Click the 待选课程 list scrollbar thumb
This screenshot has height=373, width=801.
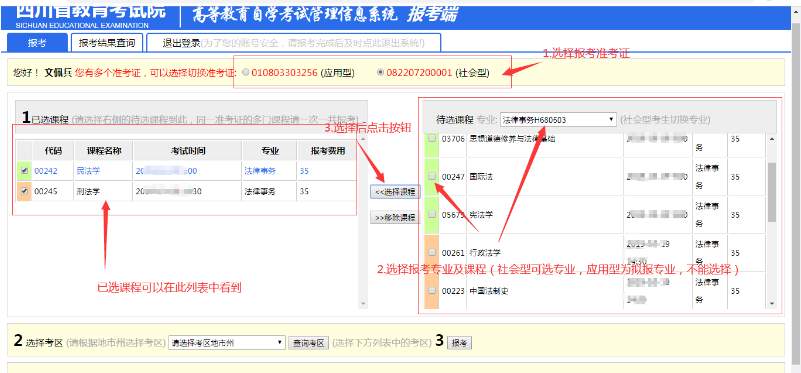[x=772, y=192]
